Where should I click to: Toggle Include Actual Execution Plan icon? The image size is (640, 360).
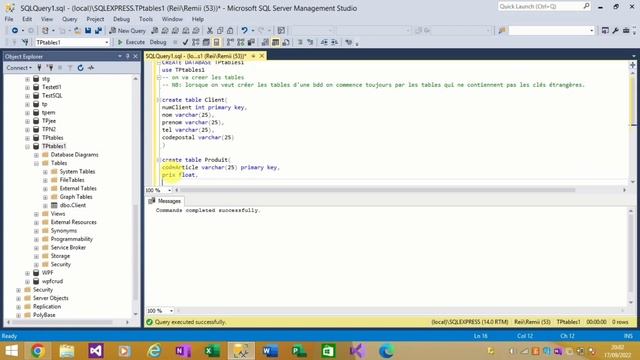tap(230, 42)
